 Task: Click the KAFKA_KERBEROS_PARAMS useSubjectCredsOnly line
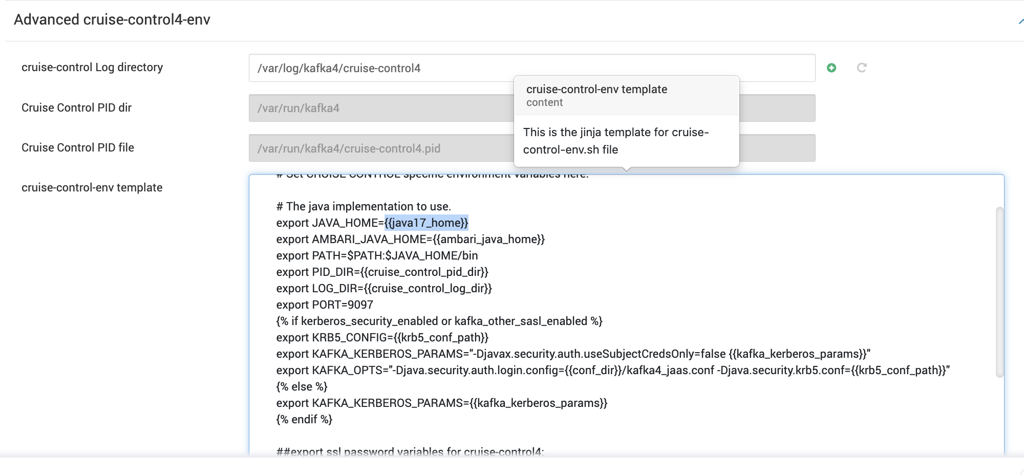coord(574,353)
